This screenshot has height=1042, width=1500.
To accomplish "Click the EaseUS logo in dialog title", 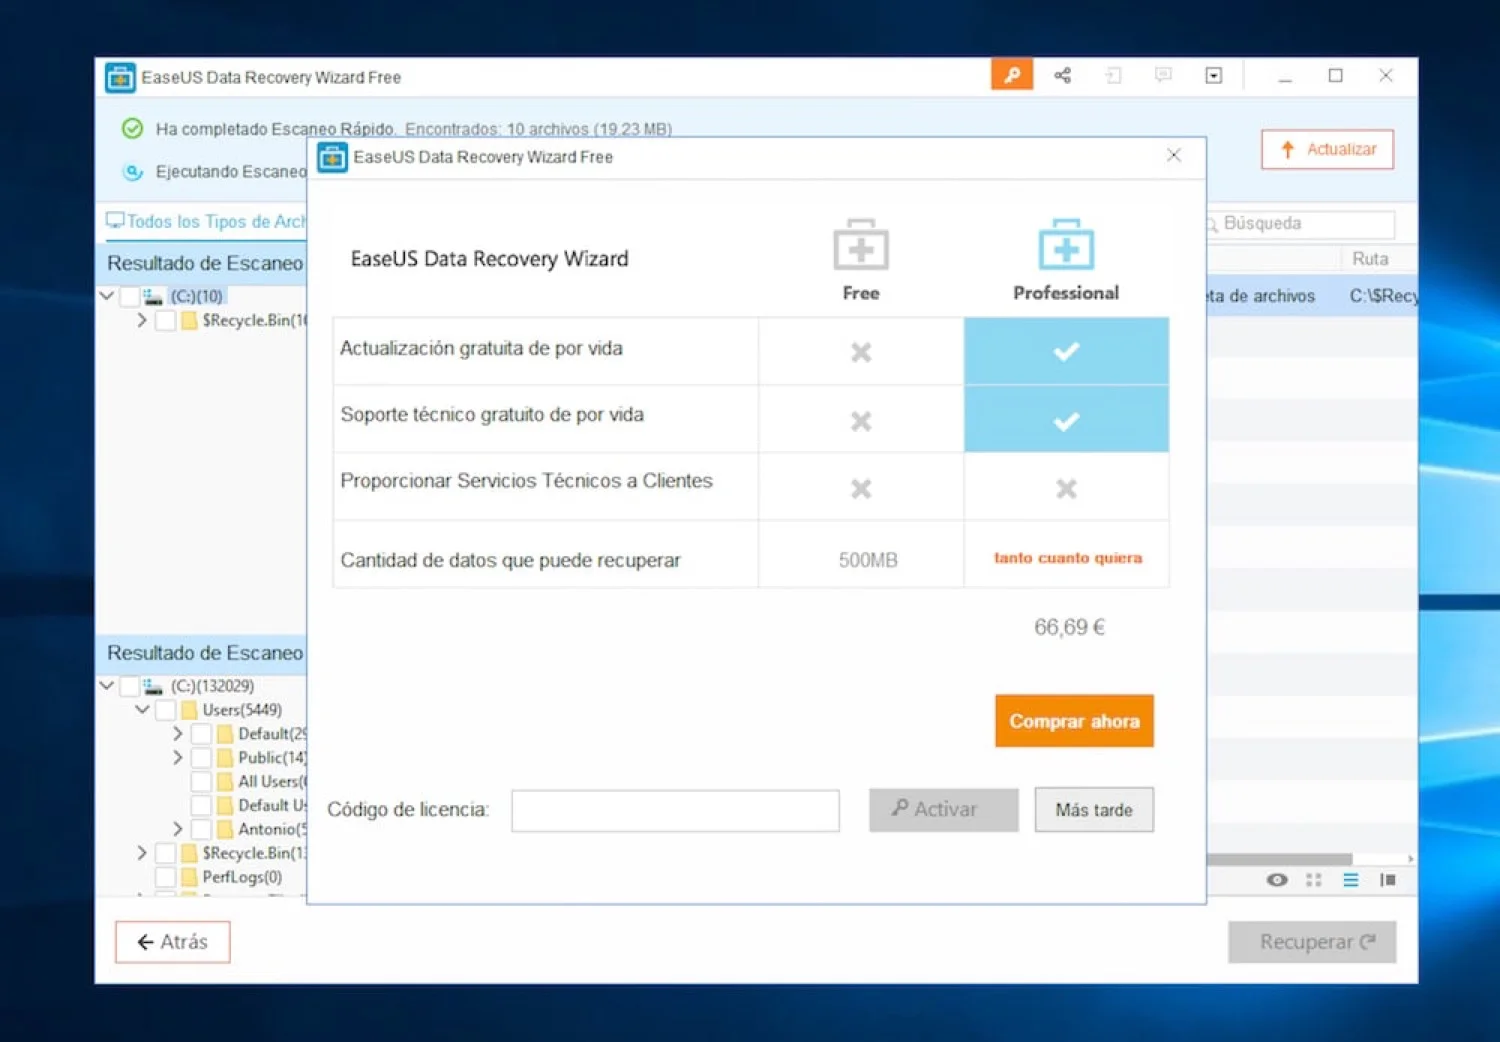I will 332,157.
